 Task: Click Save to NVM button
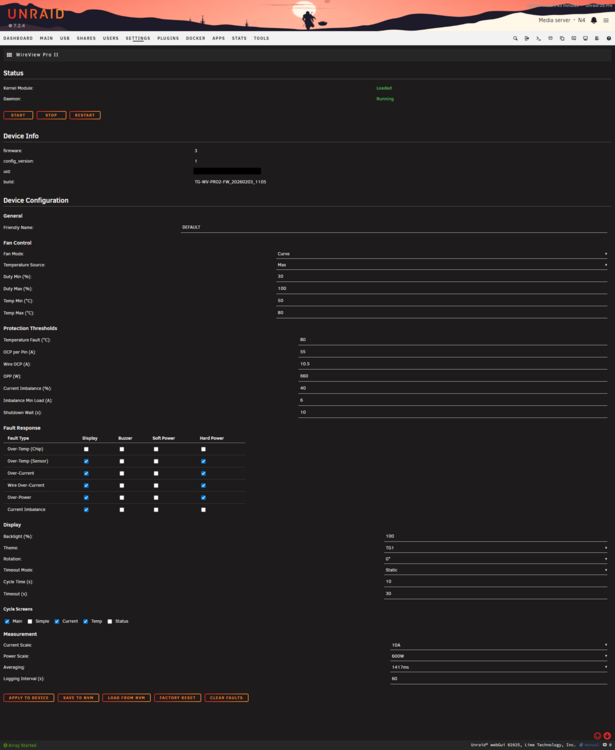(x=78, y=698)
